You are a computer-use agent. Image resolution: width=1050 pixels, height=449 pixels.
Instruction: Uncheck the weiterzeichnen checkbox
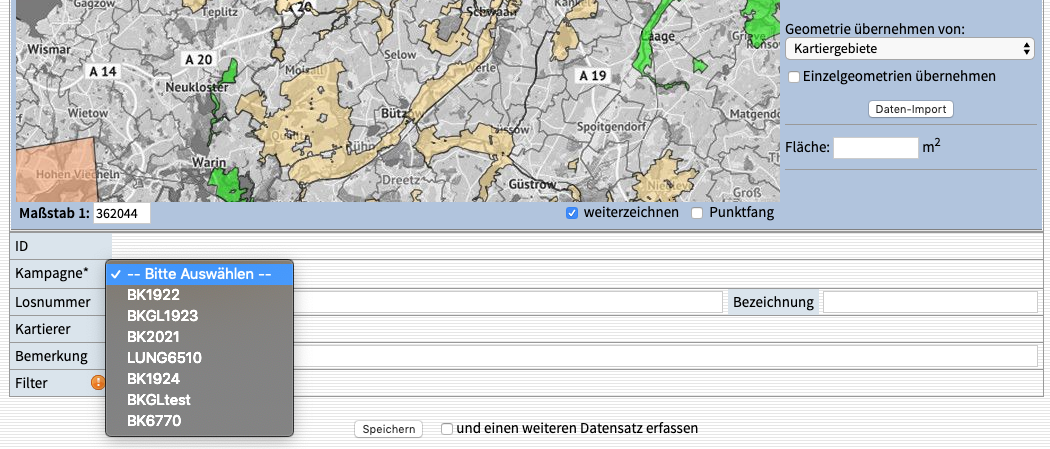tap(572, 213)
